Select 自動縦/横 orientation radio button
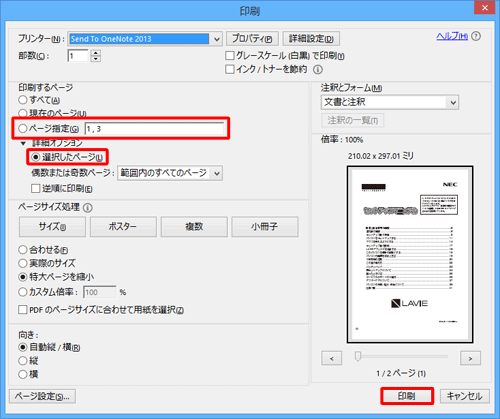 coord(23,347)
